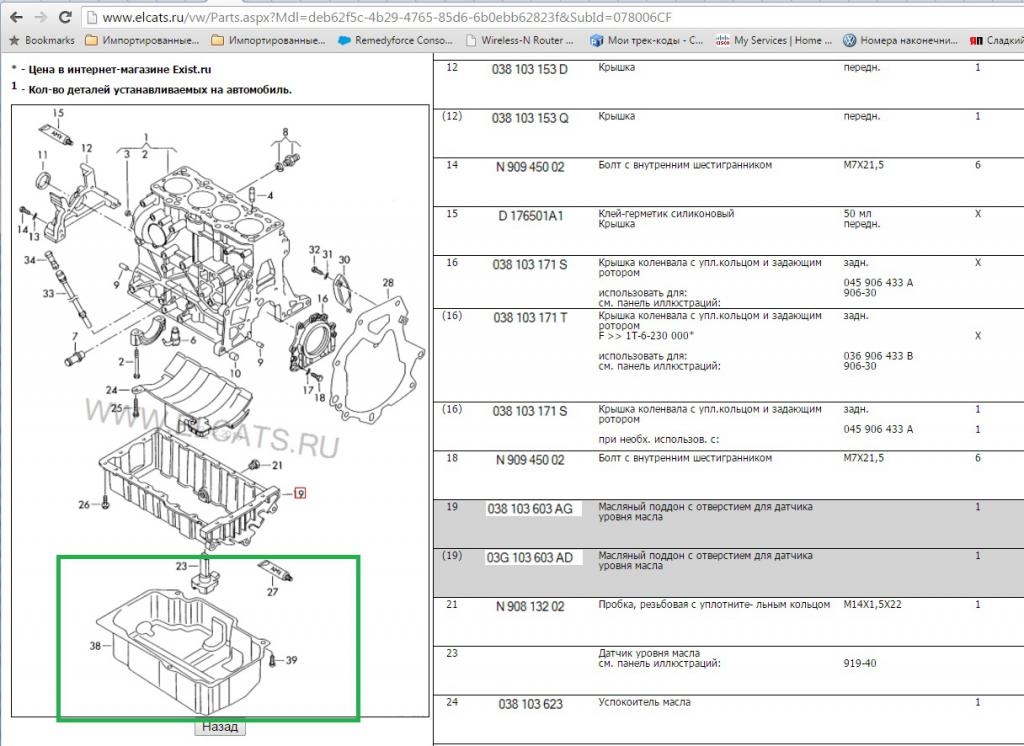Click callout 15 on the diagram
The image size is (1024, 746).
pos(58,113)
